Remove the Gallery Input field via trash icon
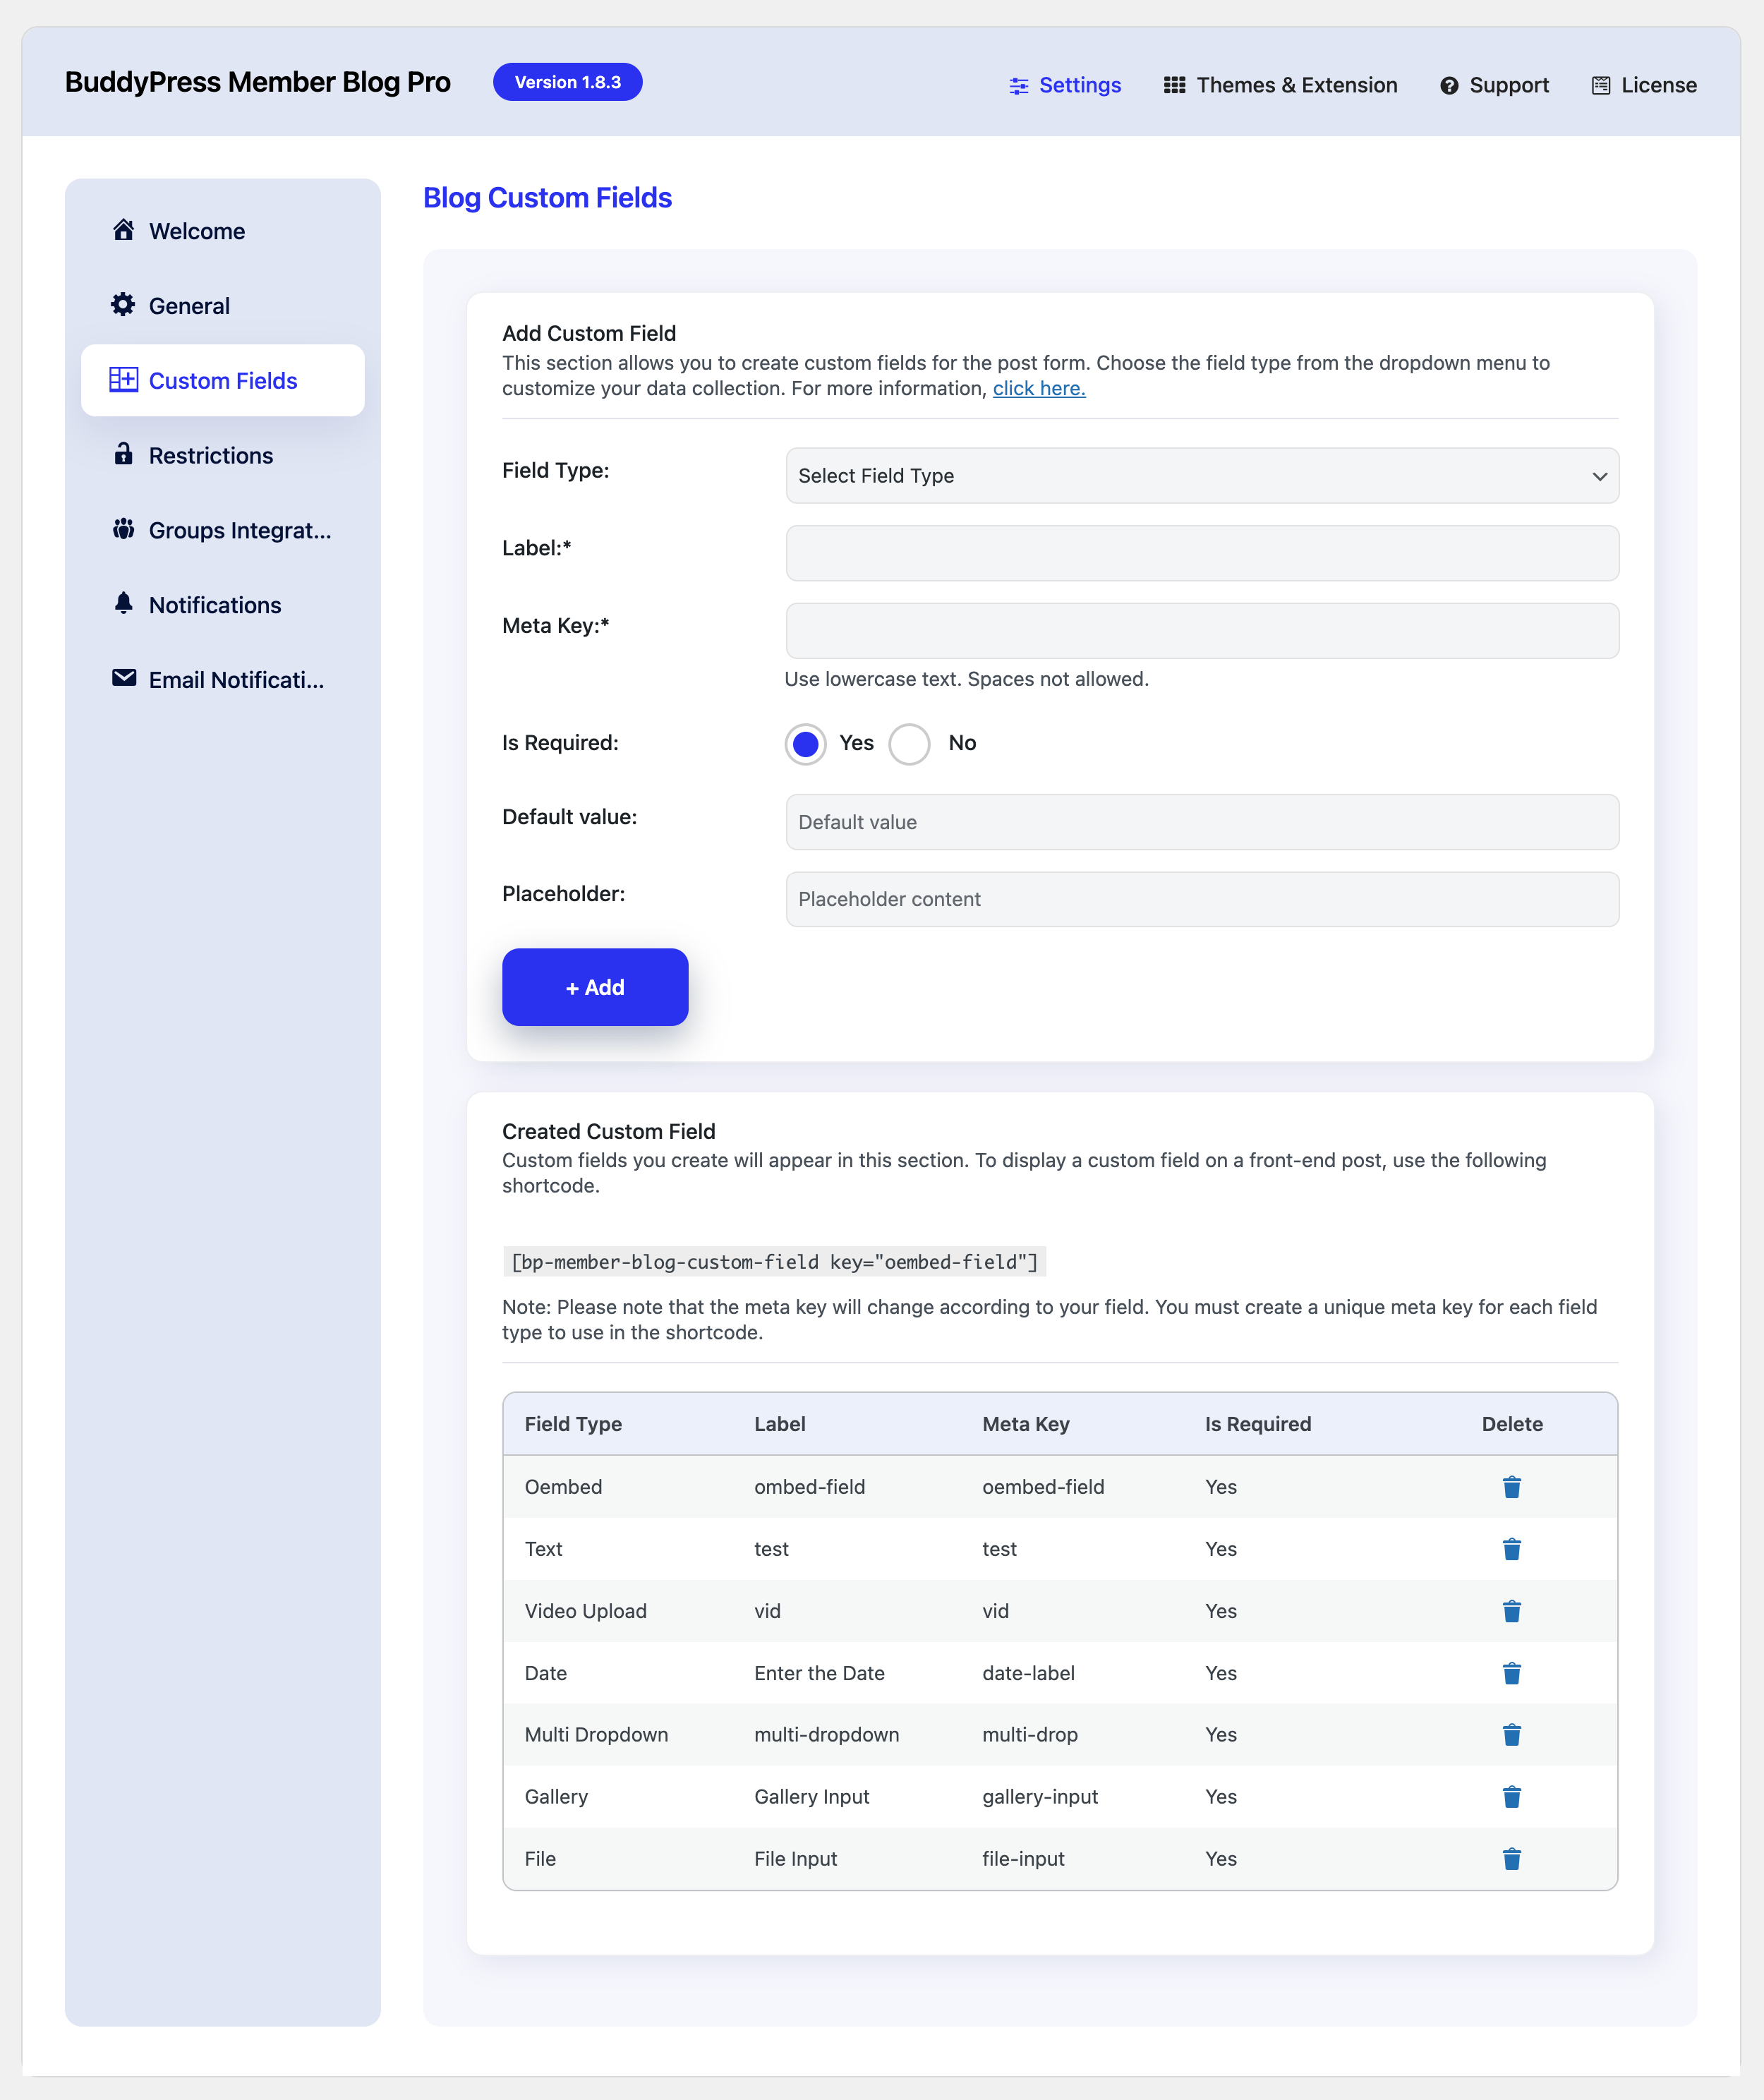Screen dimensions: 1764x2100 (x=1511, y=1797)
